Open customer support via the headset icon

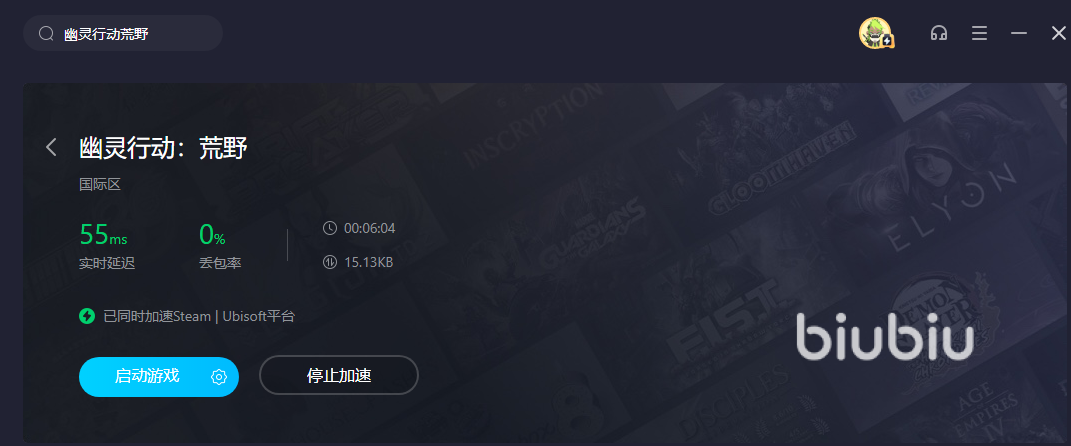(x=938, y=33)
